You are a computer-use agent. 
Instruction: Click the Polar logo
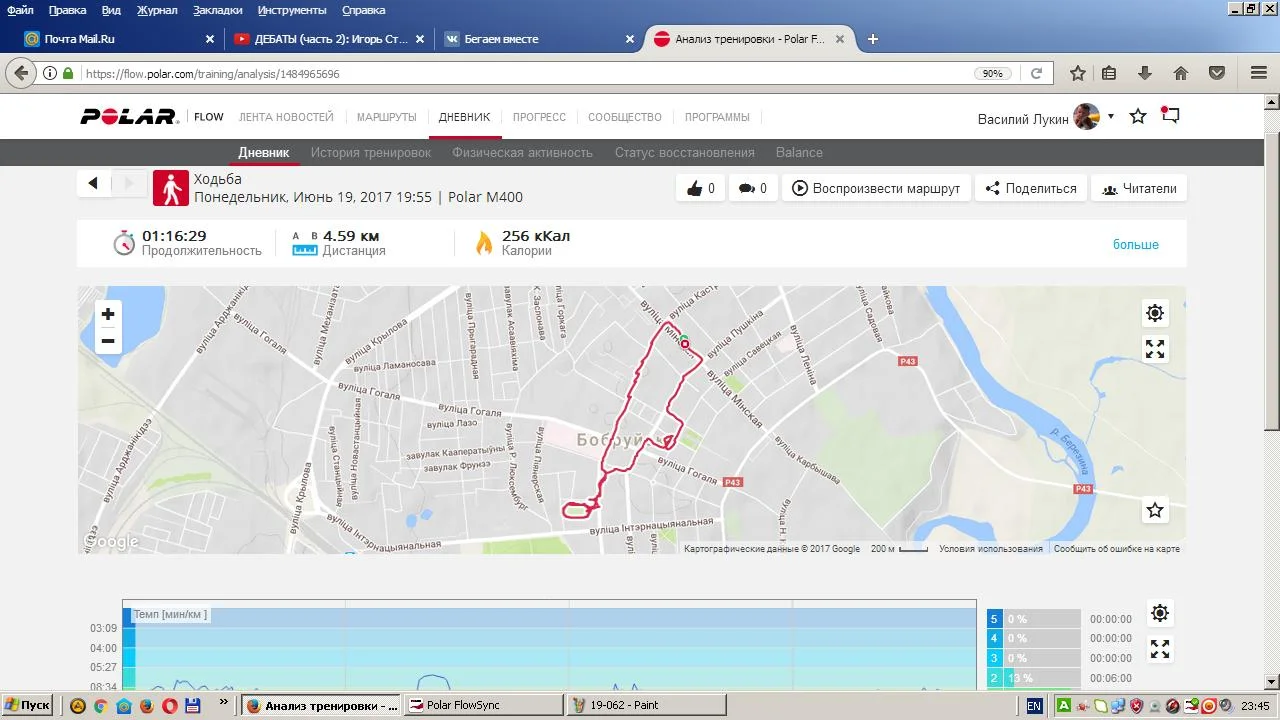tap(129, 117)
